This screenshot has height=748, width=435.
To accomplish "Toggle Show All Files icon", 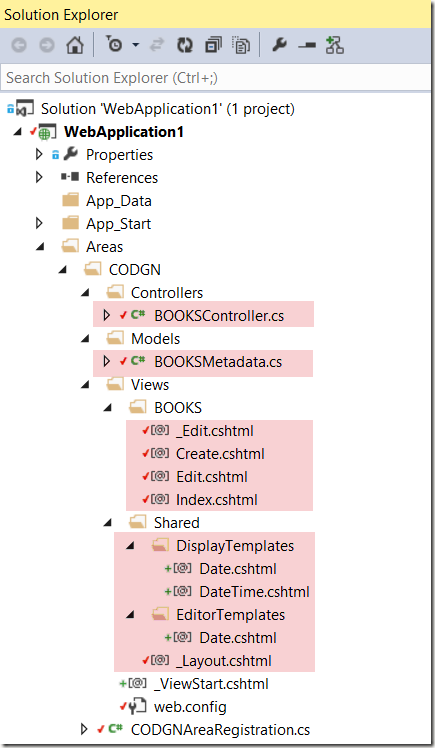I will [x=241, y=45].
